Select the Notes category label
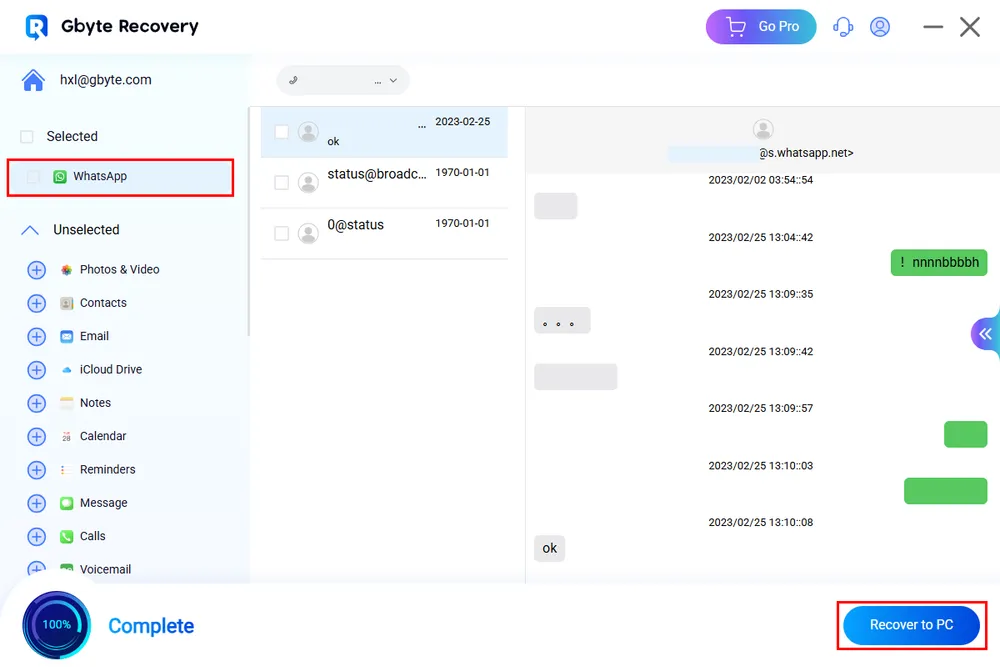This screenshot has height=667, width=1000. coord(95,403)
